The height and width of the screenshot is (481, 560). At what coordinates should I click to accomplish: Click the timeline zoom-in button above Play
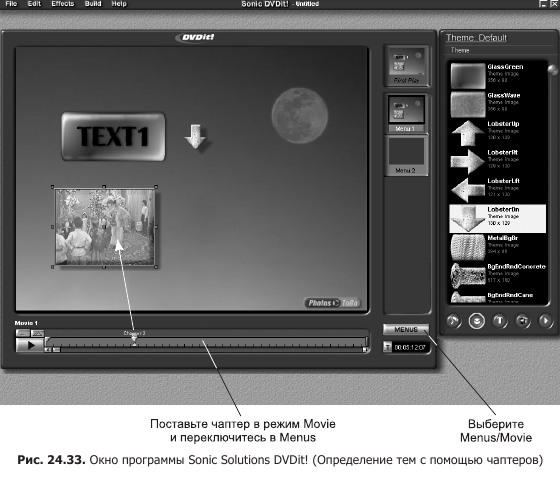38,334
